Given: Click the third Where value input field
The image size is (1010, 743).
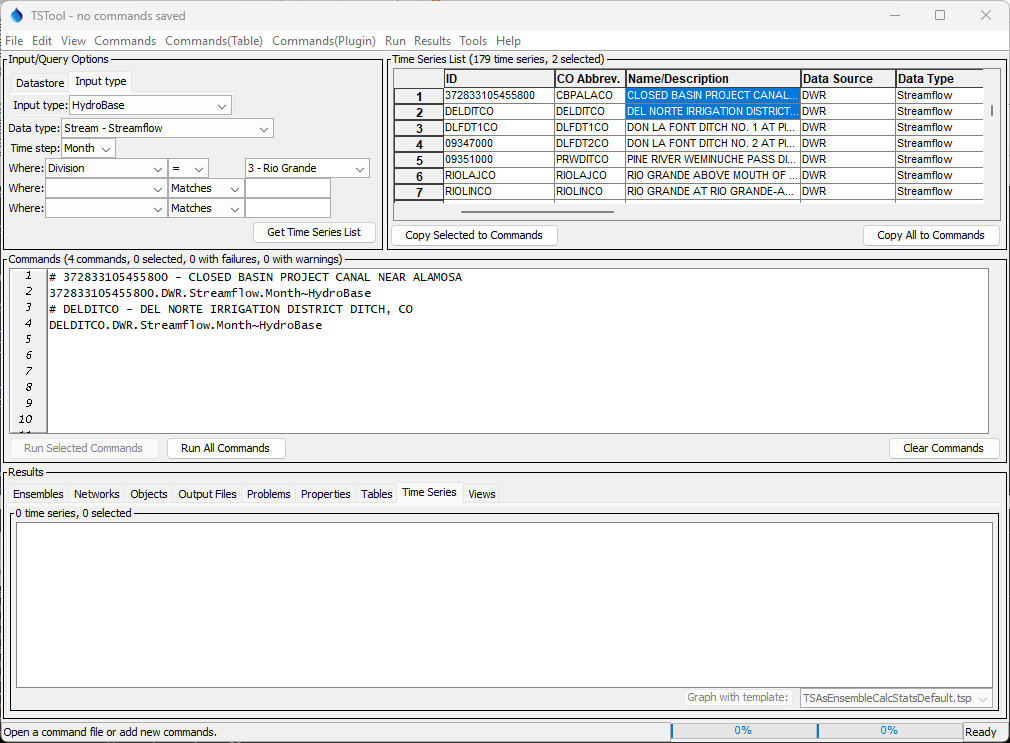Looking at the screenshot, I should tap(288, 208).
